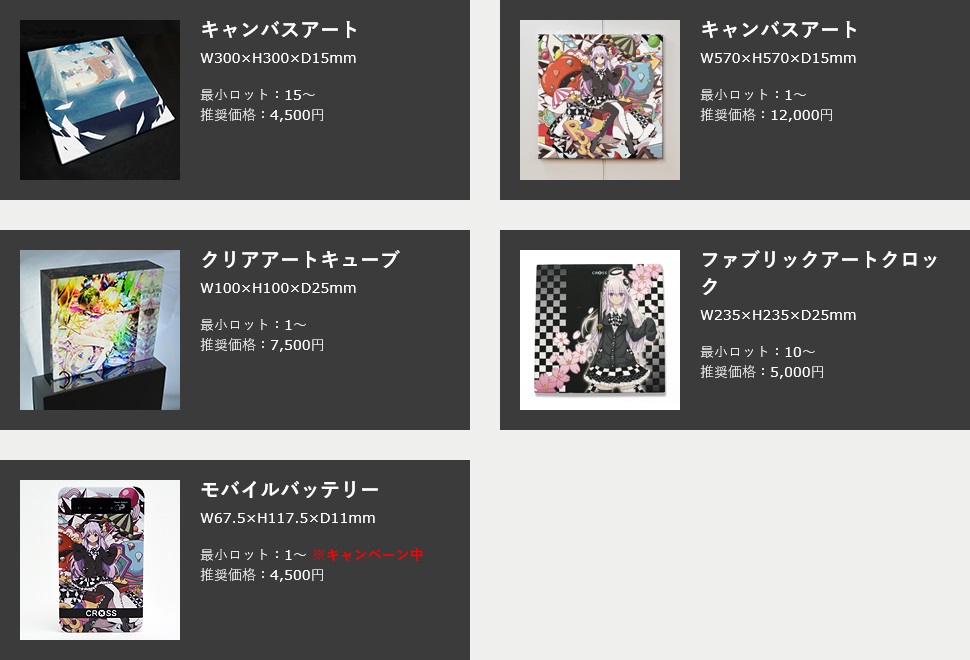The width and height of the screenshot is (970, 660).
Task: Select the キャンバスアート title for the W300 item
Action: click(x=279, y=29)
